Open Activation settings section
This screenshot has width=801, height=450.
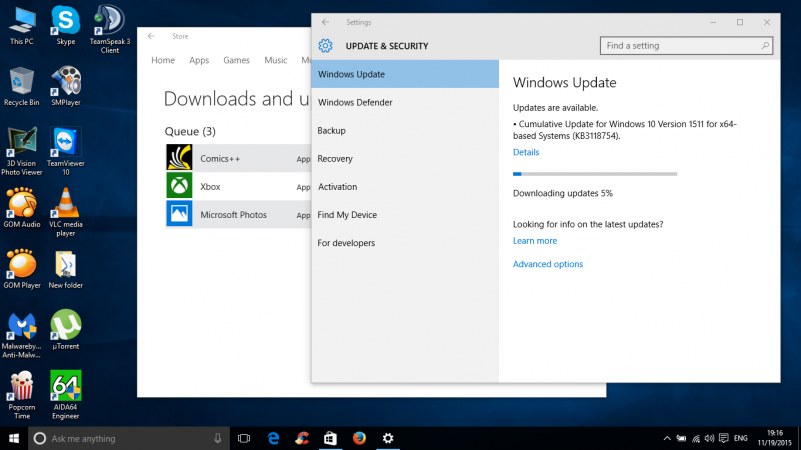(405, 186)
